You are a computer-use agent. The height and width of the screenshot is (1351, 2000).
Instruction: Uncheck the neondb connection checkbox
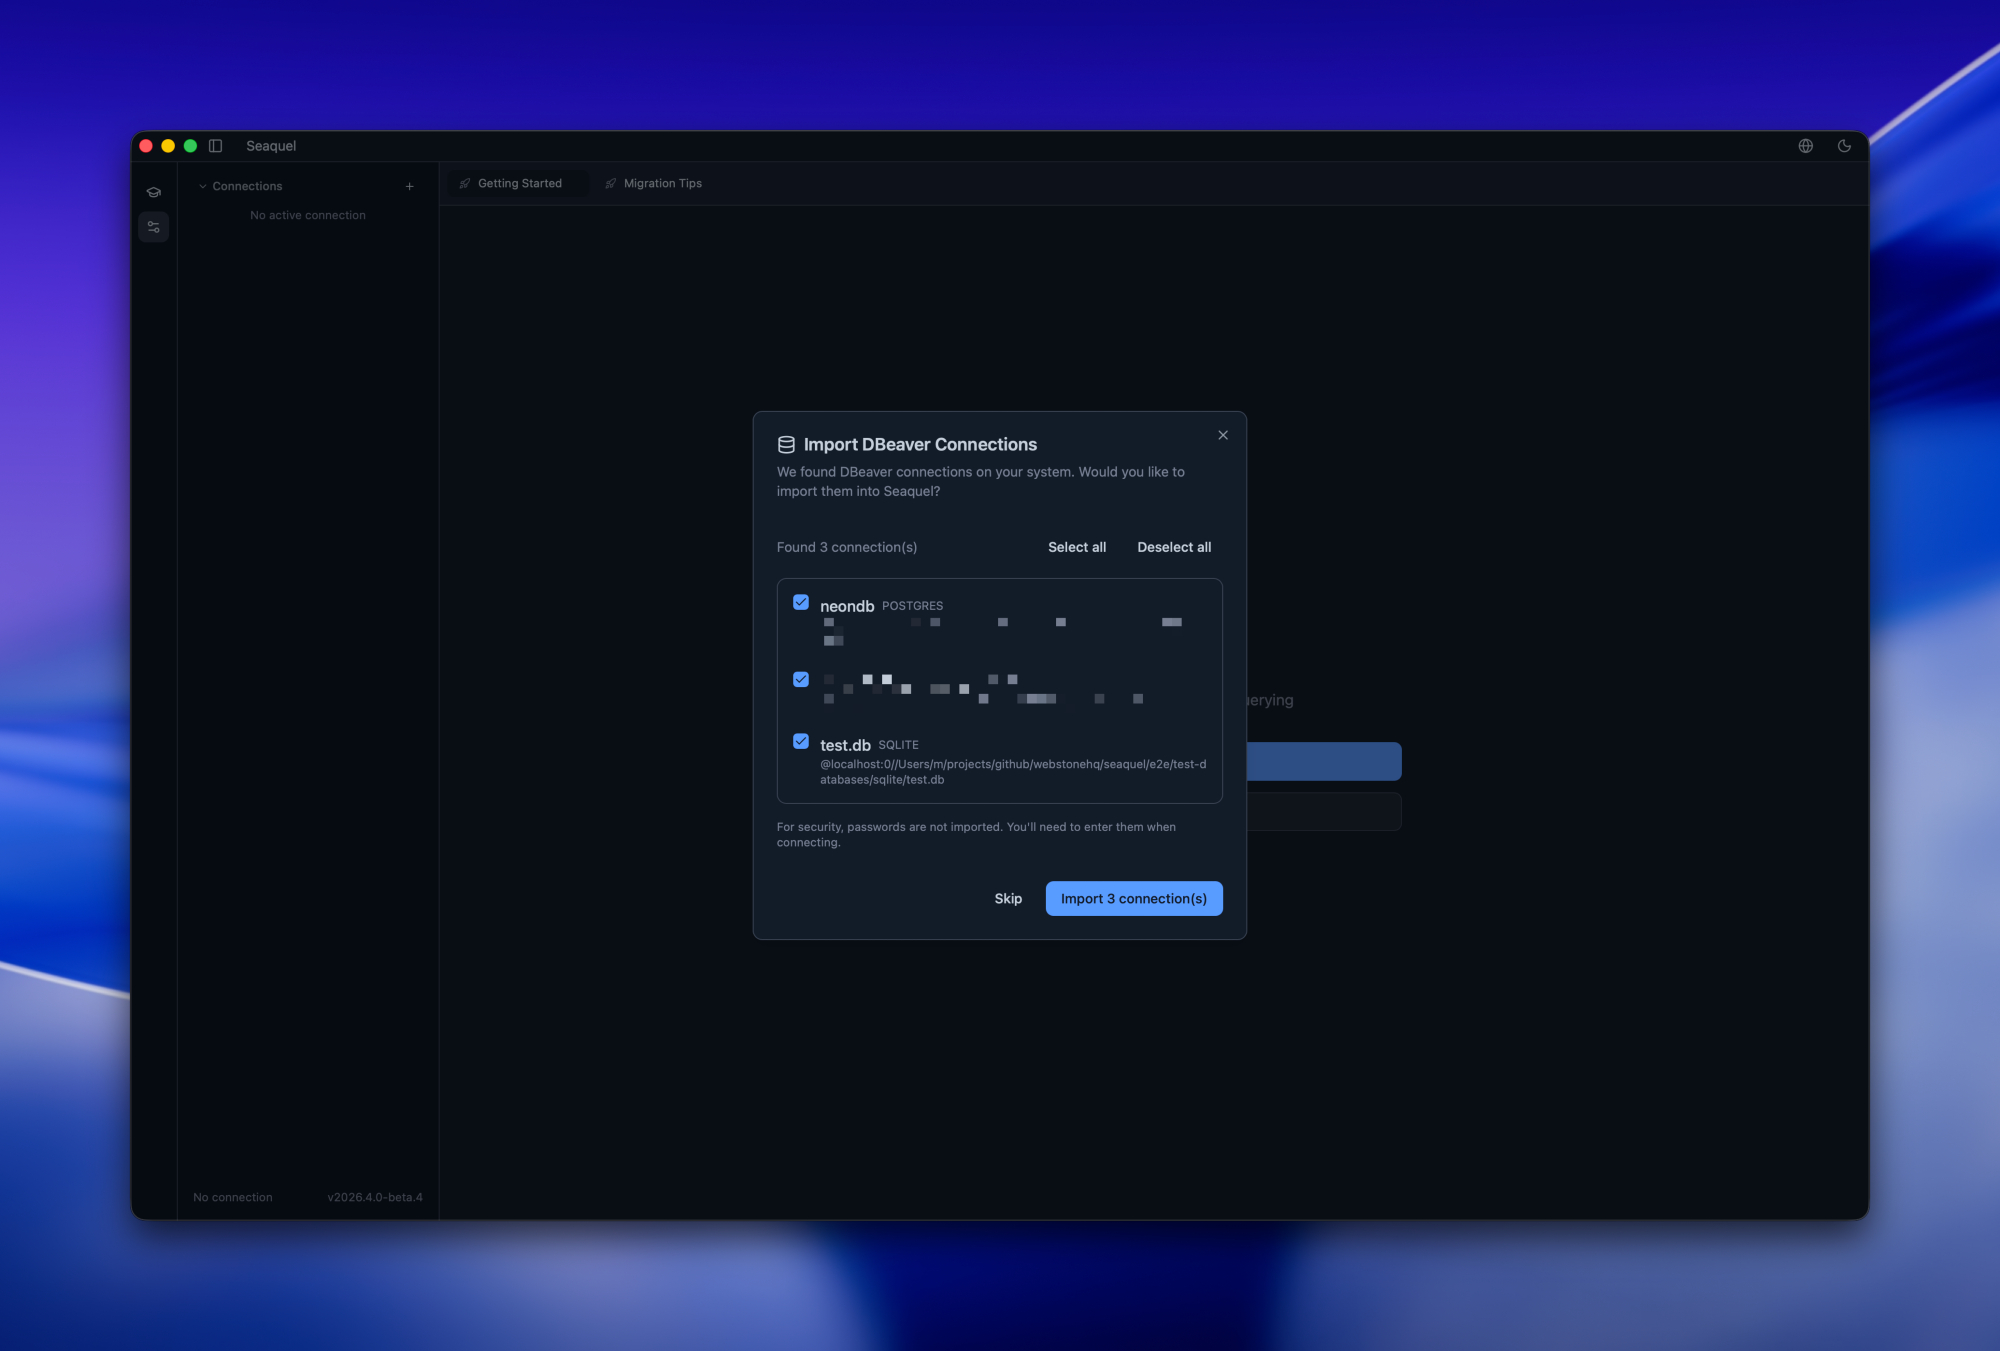[801, 602]
